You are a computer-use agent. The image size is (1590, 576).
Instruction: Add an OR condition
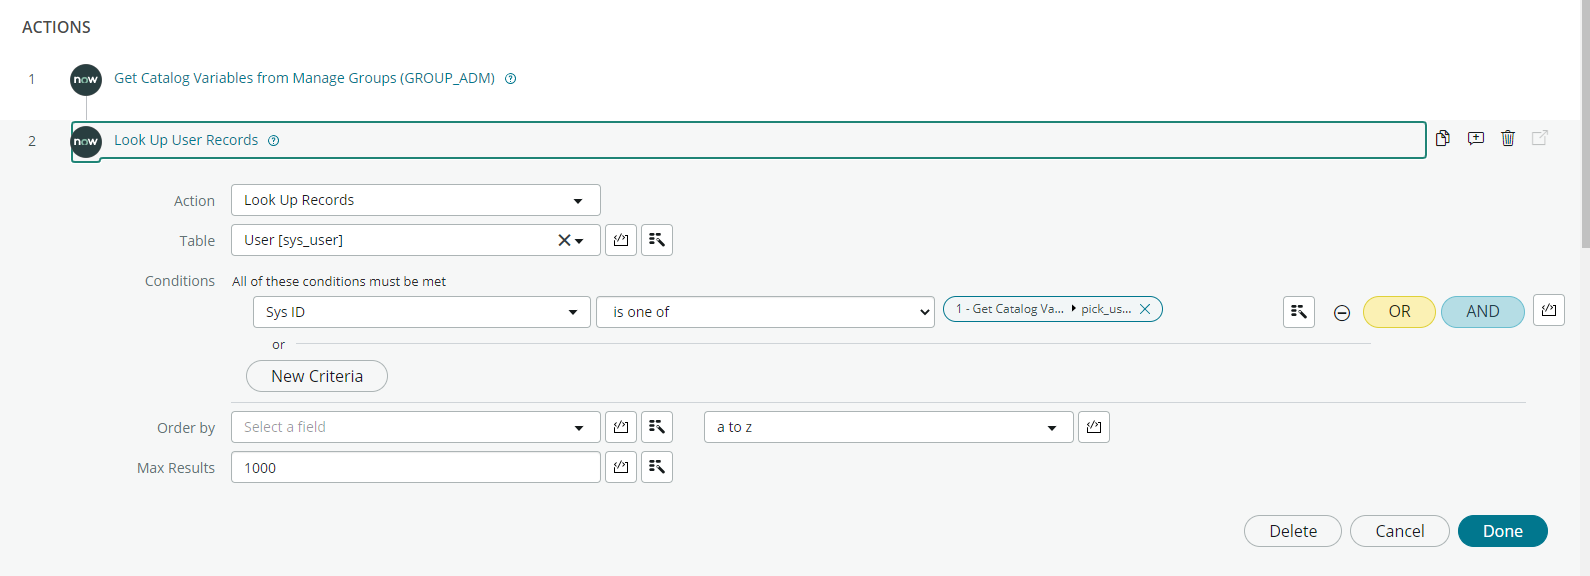pyautogui.click(x=1399, y=312)
